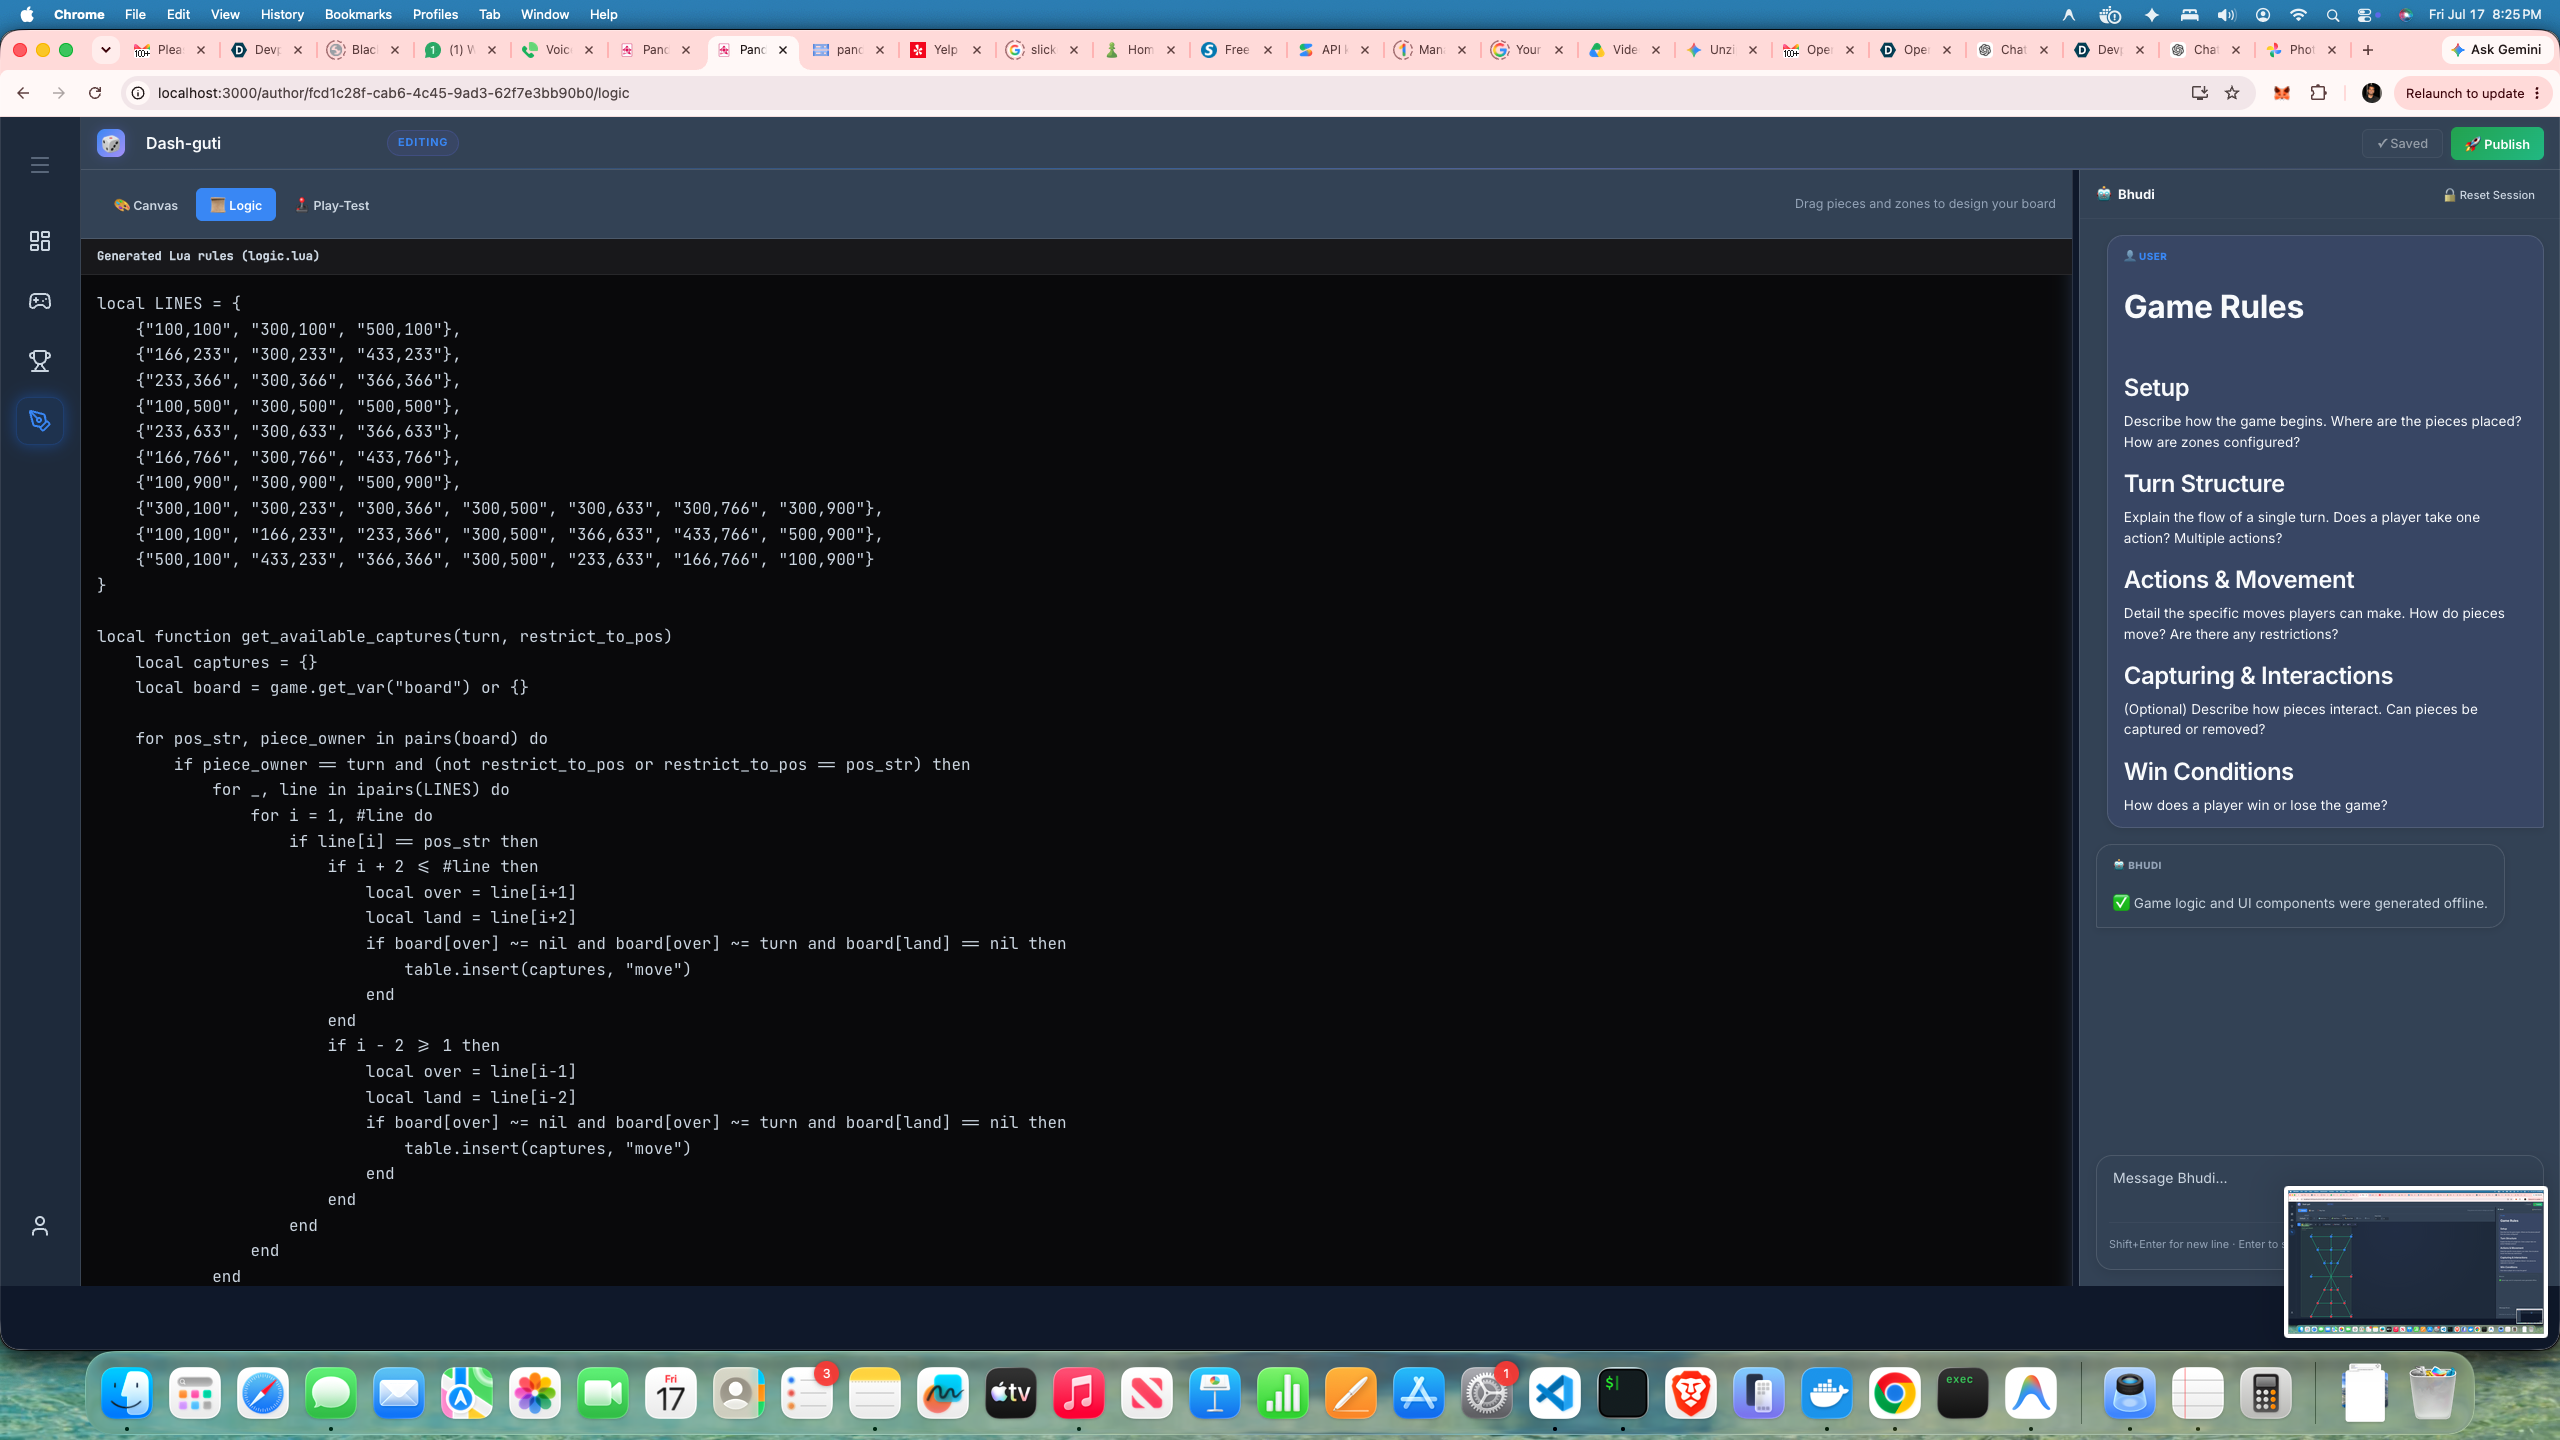Open the sidebar hamburger menu
The height and width of the screenshot is (1440, 2560).
(39, 165)
